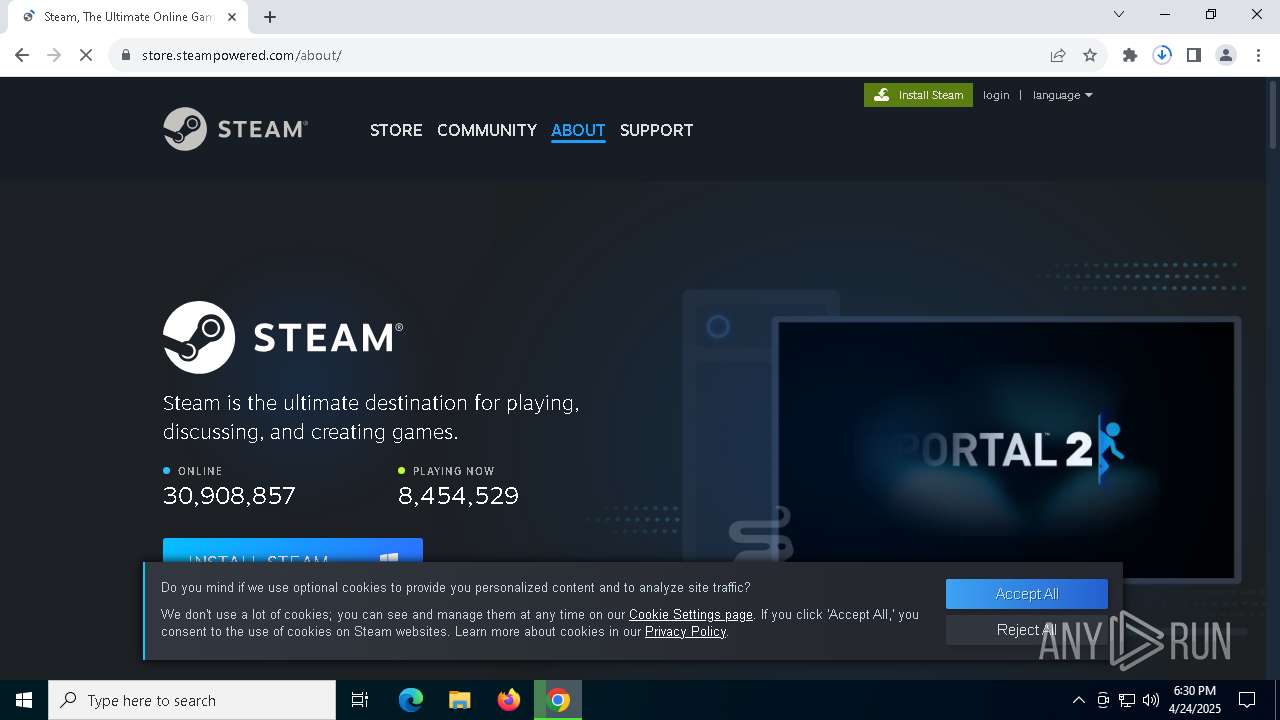Accept All cookies
This screenshot has height=720, width=1280.
click(x=1027, y=594)
